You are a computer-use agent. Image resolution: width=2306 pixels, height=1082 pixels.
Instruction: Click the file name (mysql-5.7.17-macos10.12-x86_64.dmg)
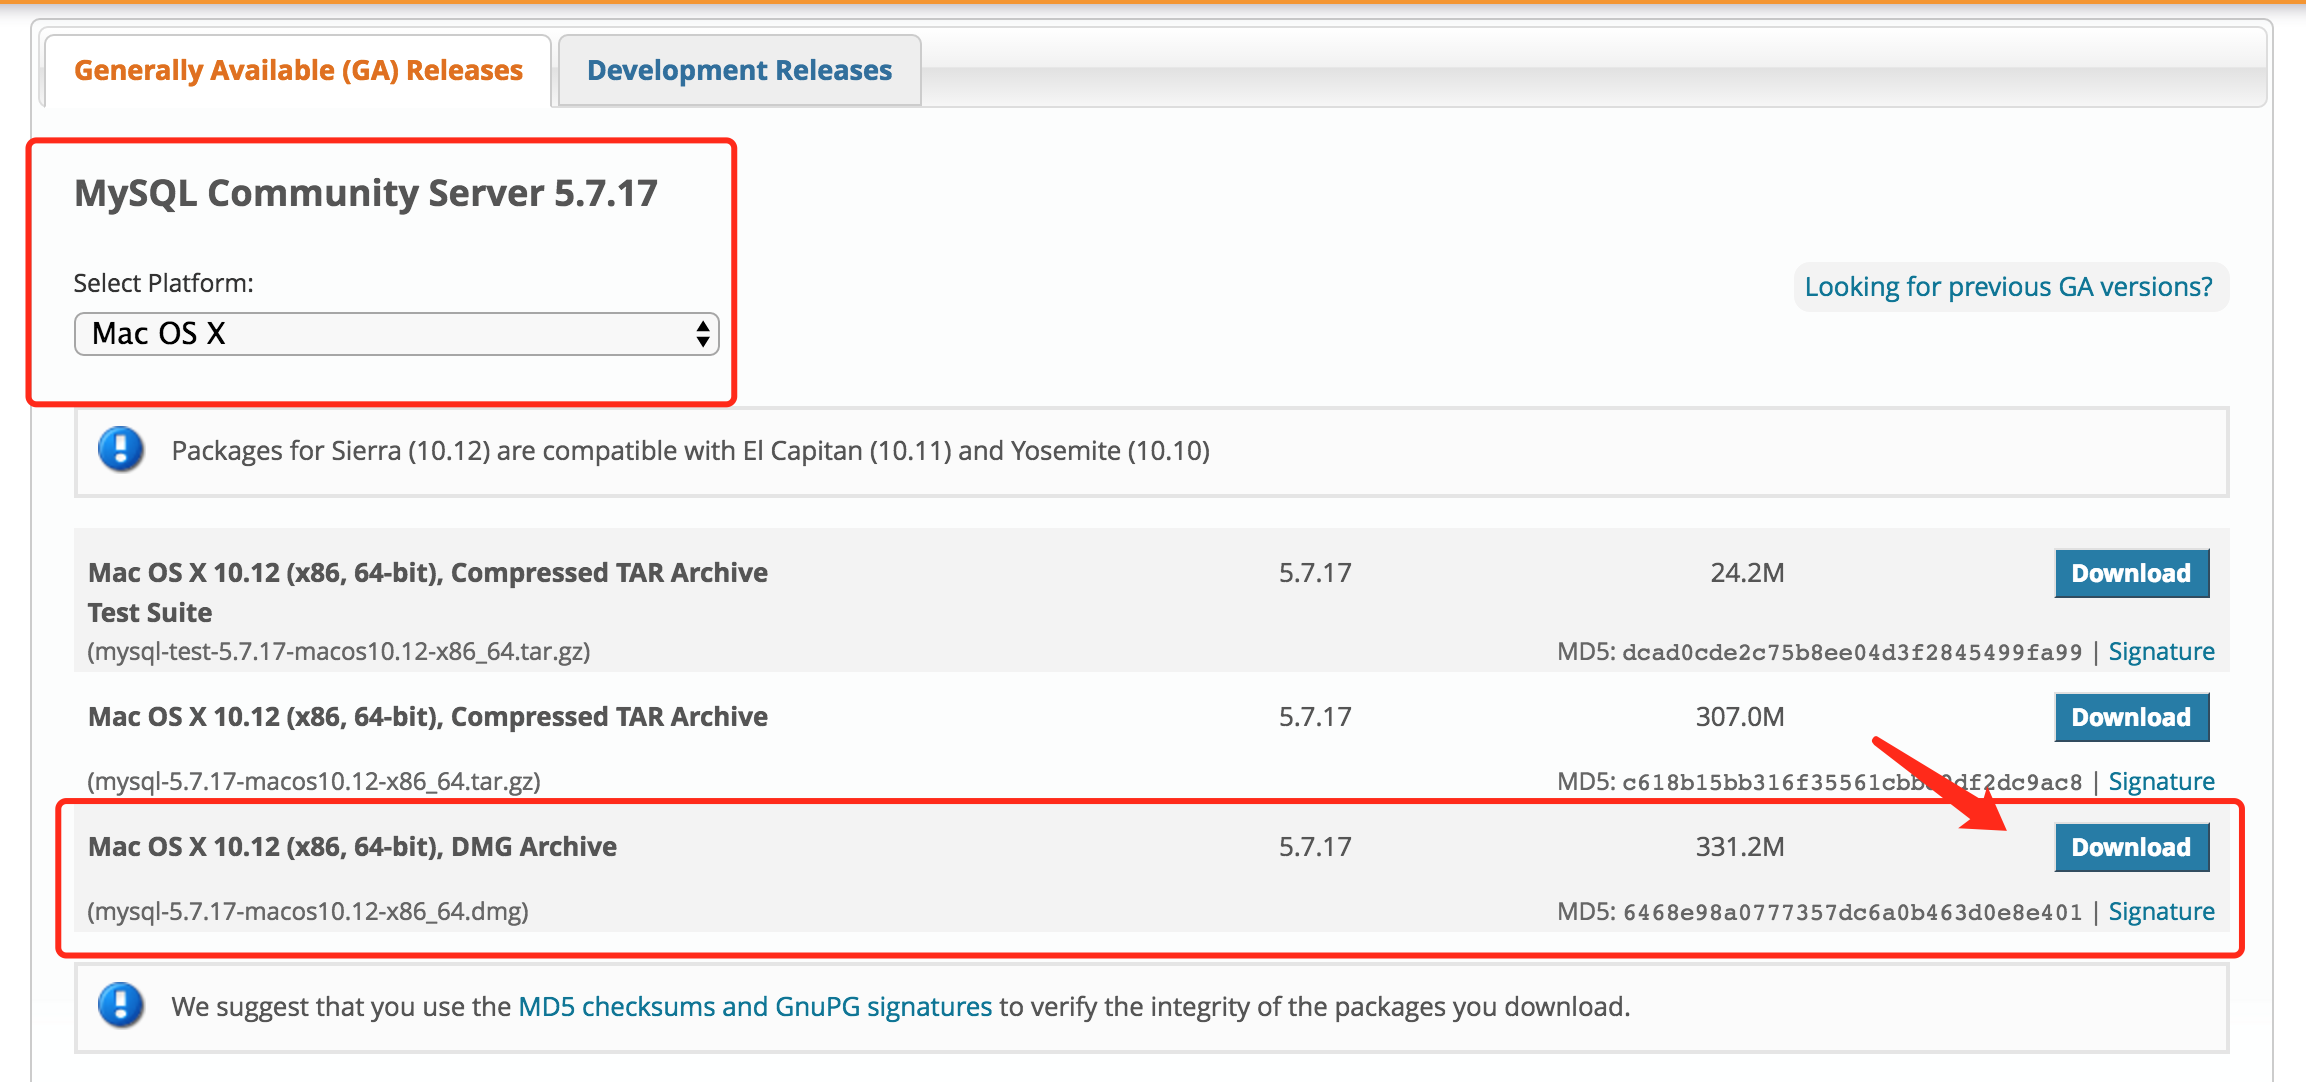pyautogui.click(x=308, y=912)
